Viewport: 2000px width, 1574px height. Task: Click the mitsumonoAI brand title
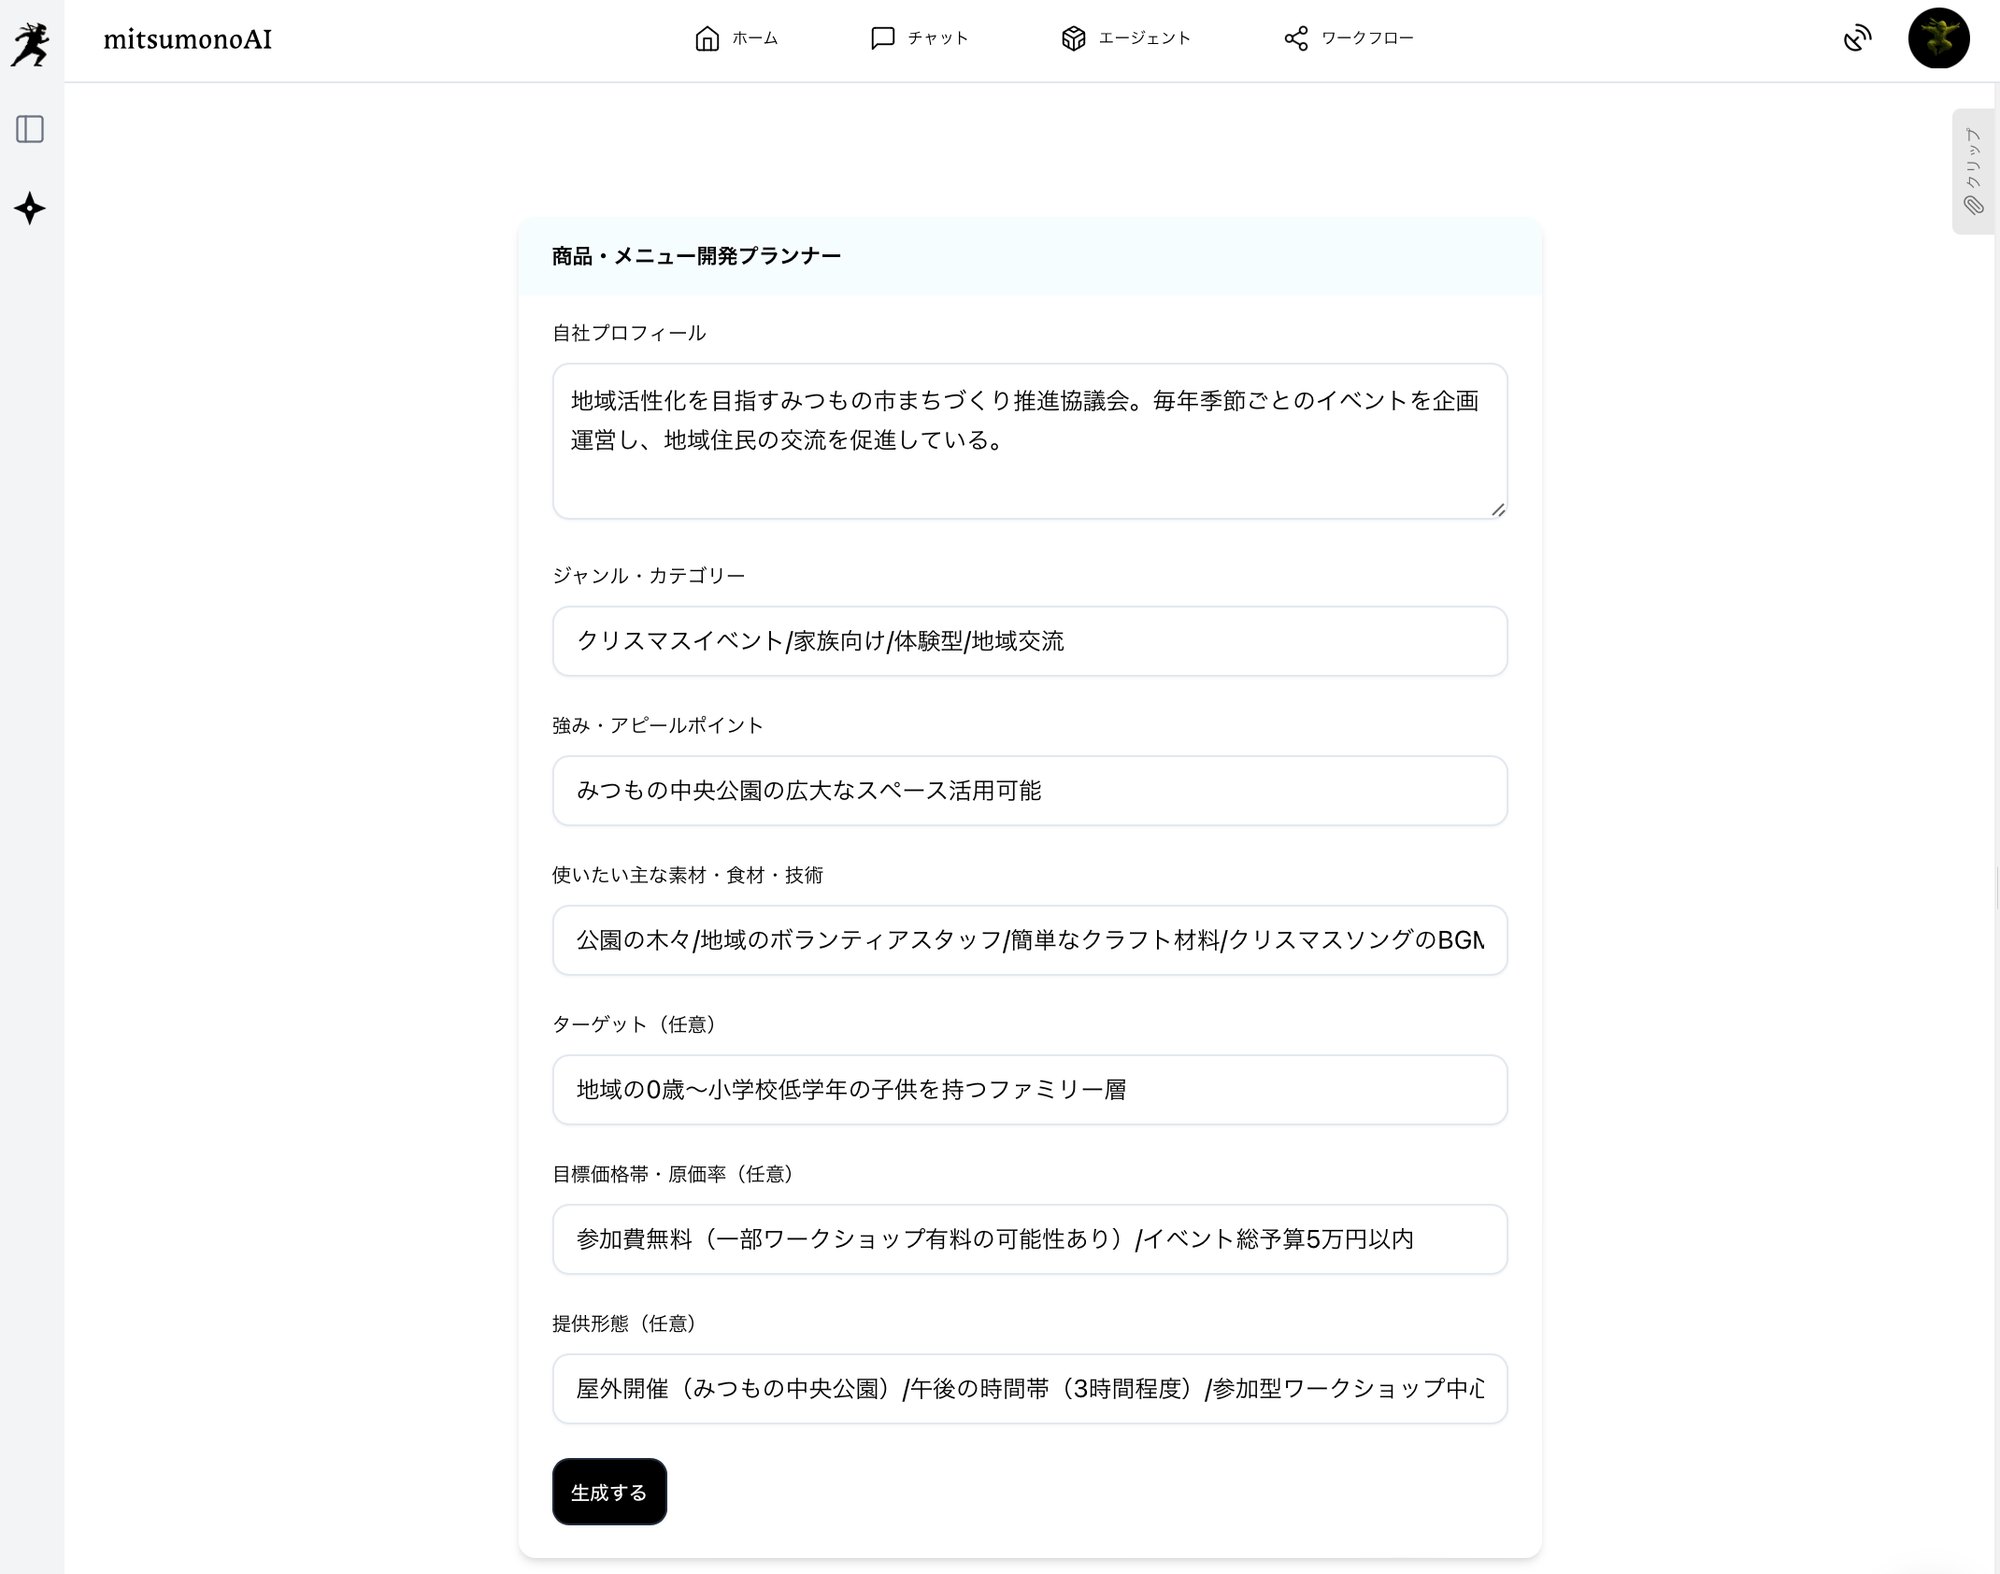click(x=187, y=39)
